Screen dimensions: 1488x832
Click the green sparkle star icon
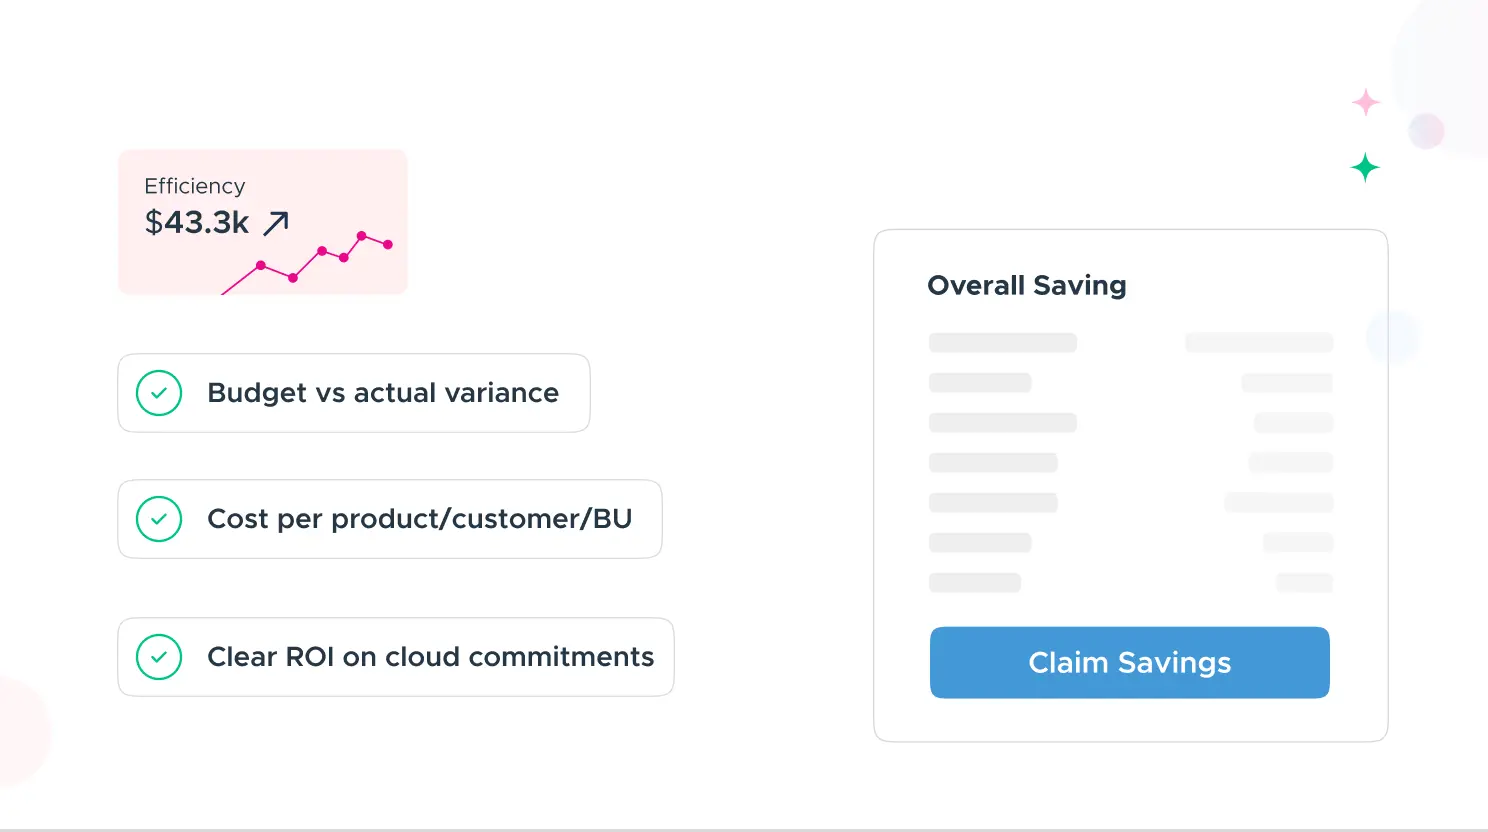pyautogui.click(x=1365, y=167)
